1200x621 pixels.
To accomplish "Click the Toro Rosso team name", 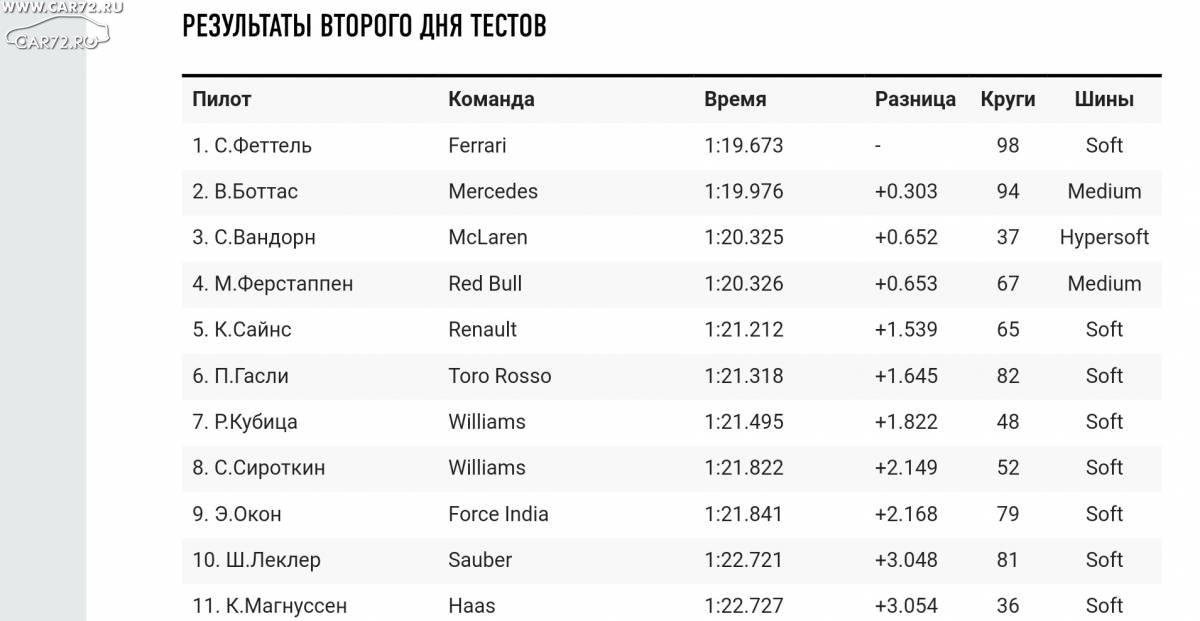I will coord(500,375).
